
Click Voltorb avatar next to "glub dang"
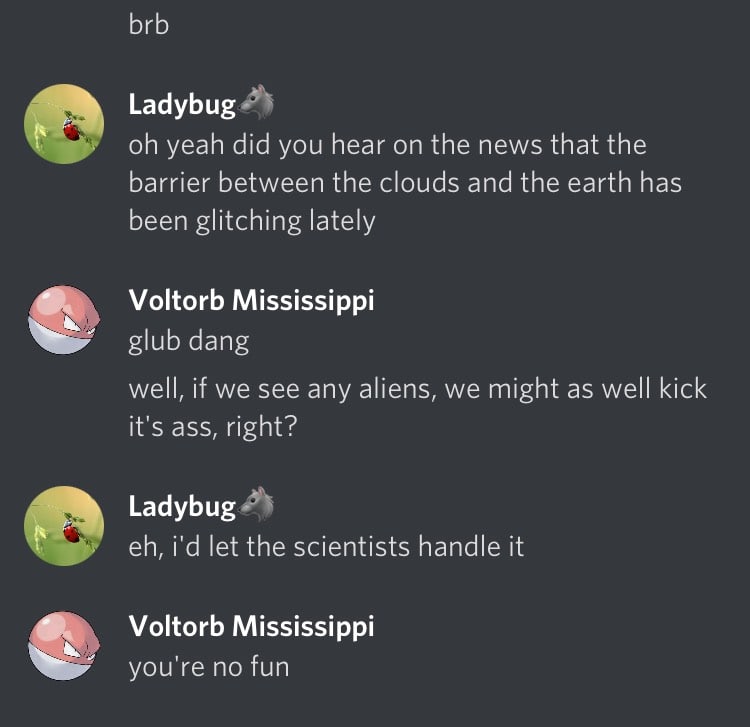64,320
